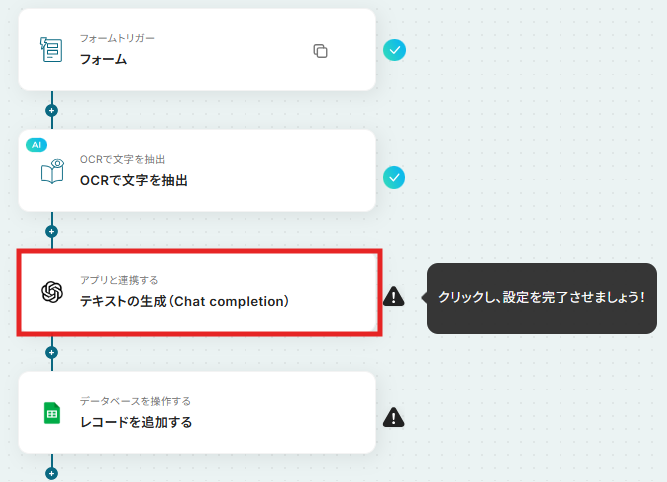
Task: Click warning triangle beside レコードを追加する
Action: (x=393, y=417)
